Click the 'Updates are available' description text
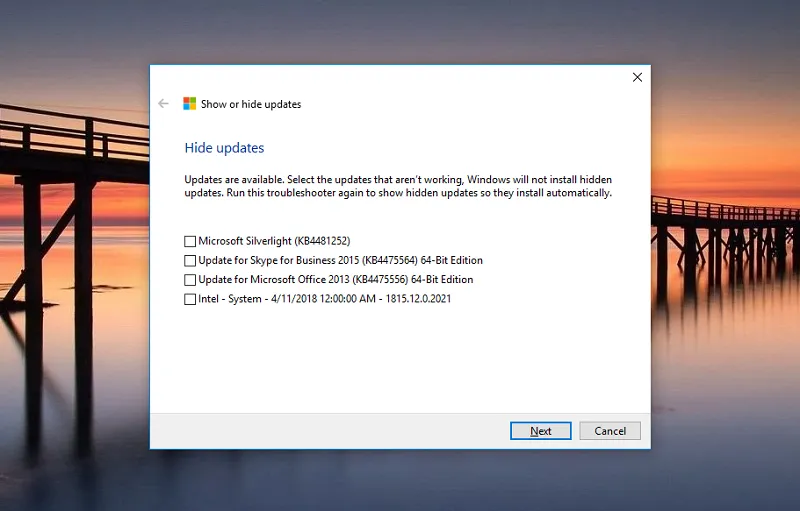 pyautogui.click(x=398, y=186)
